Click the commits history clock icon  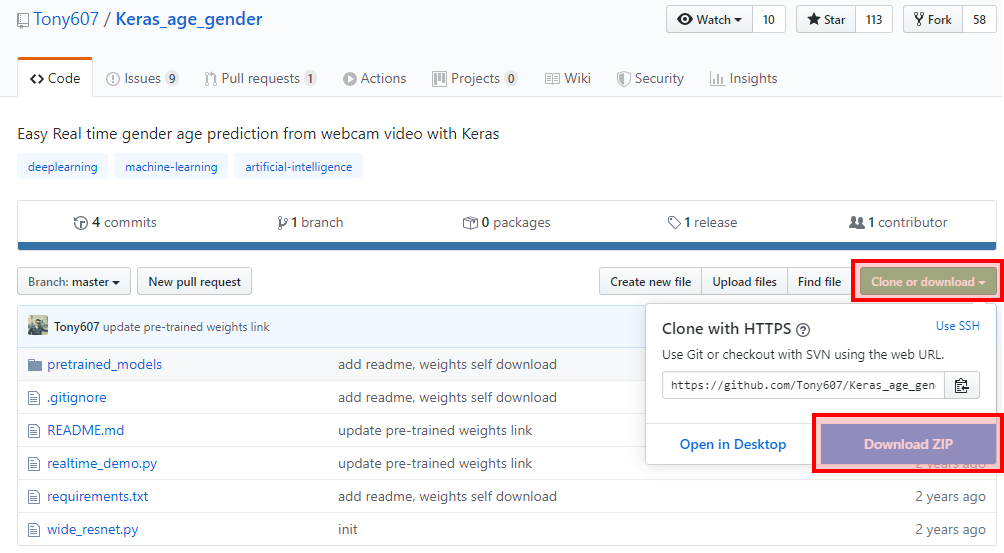pyautogui.click(x=81, y=223)
